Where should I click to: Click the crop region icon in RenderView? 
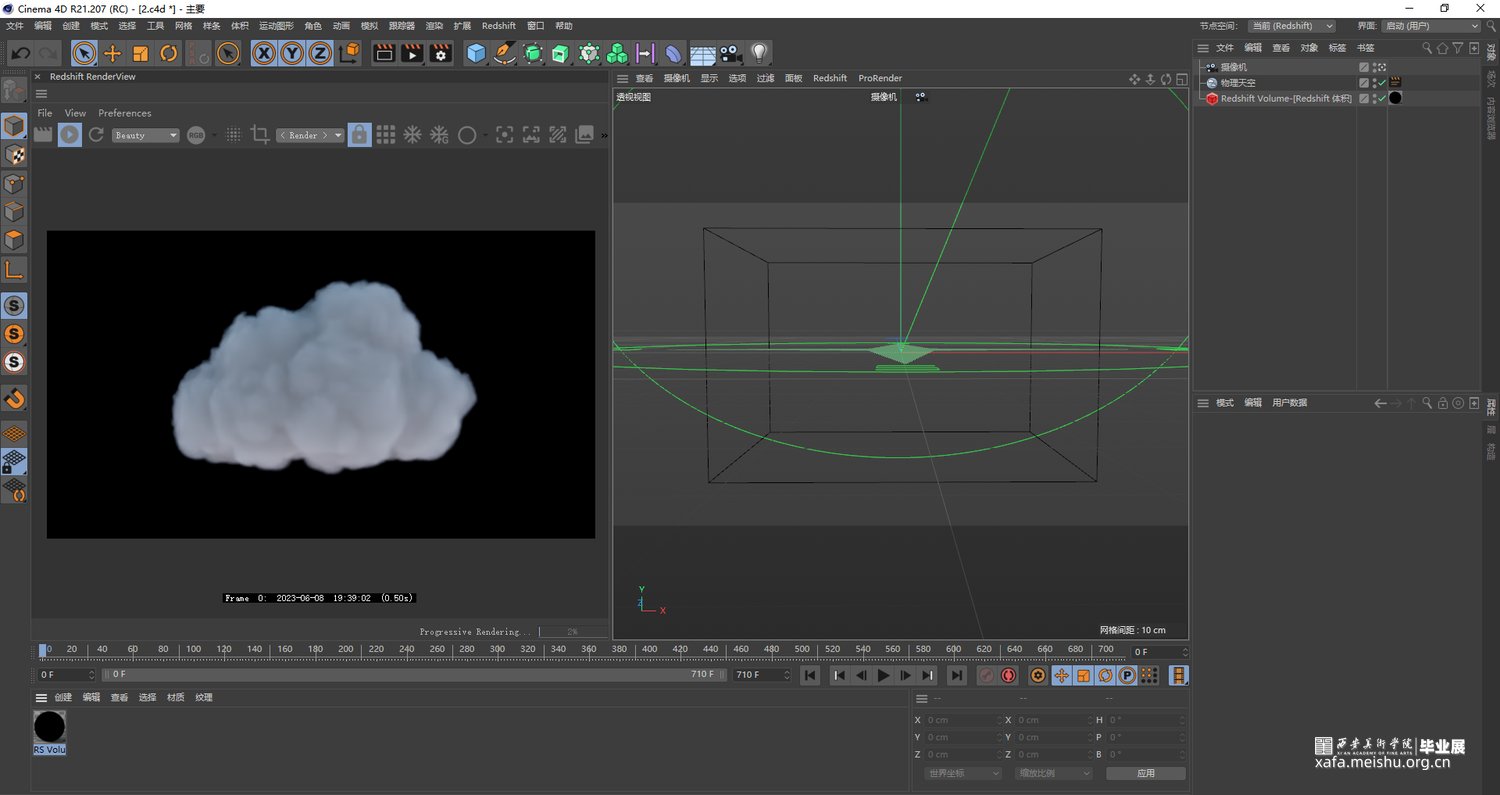[x=260, y=135]
